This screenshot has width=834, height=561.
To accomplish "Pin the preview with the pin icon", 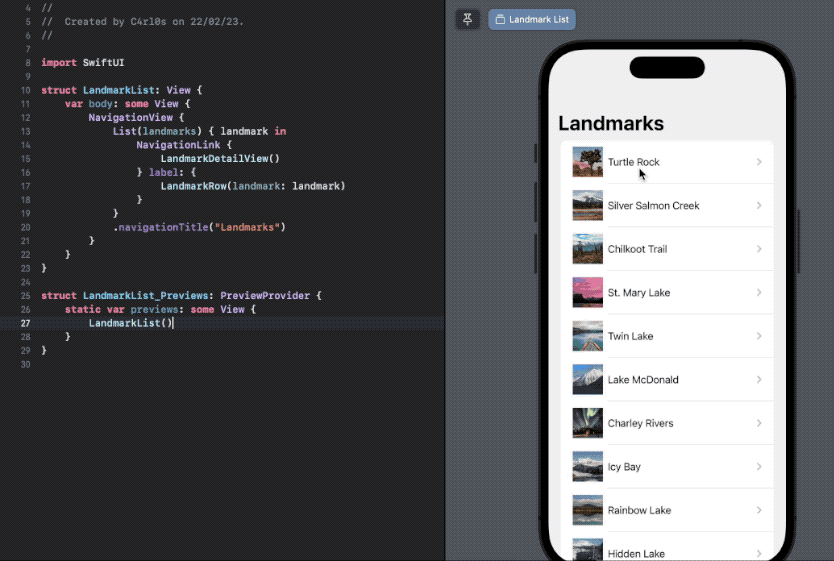I will coord(468,20).
